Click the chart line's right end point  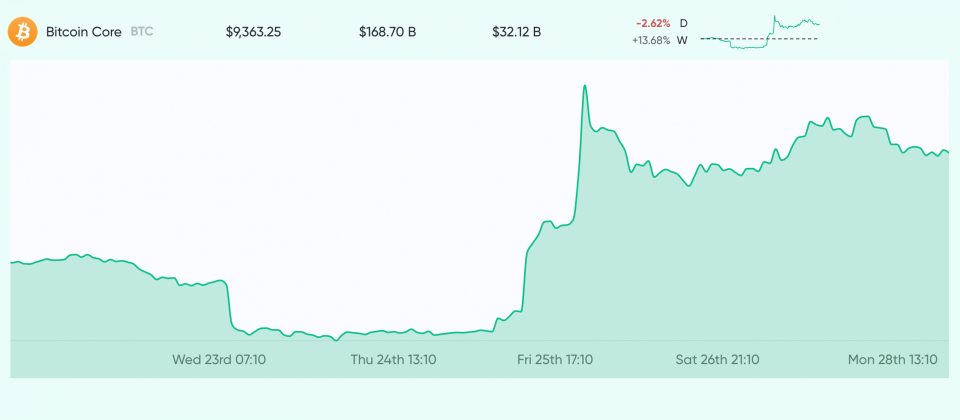click(947, 152)
